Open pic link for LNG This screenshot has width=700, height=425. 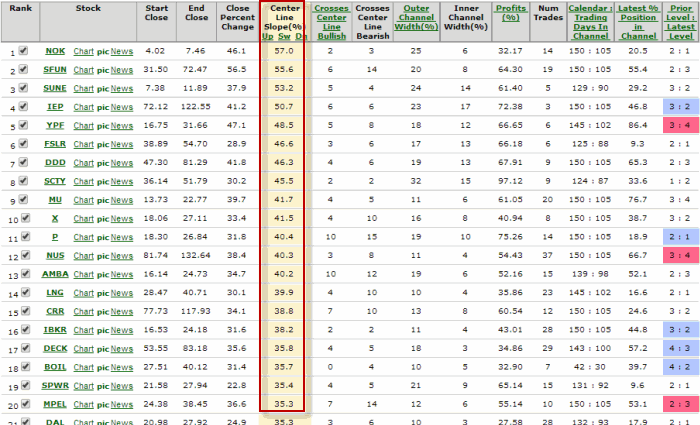tap(103, 293)
